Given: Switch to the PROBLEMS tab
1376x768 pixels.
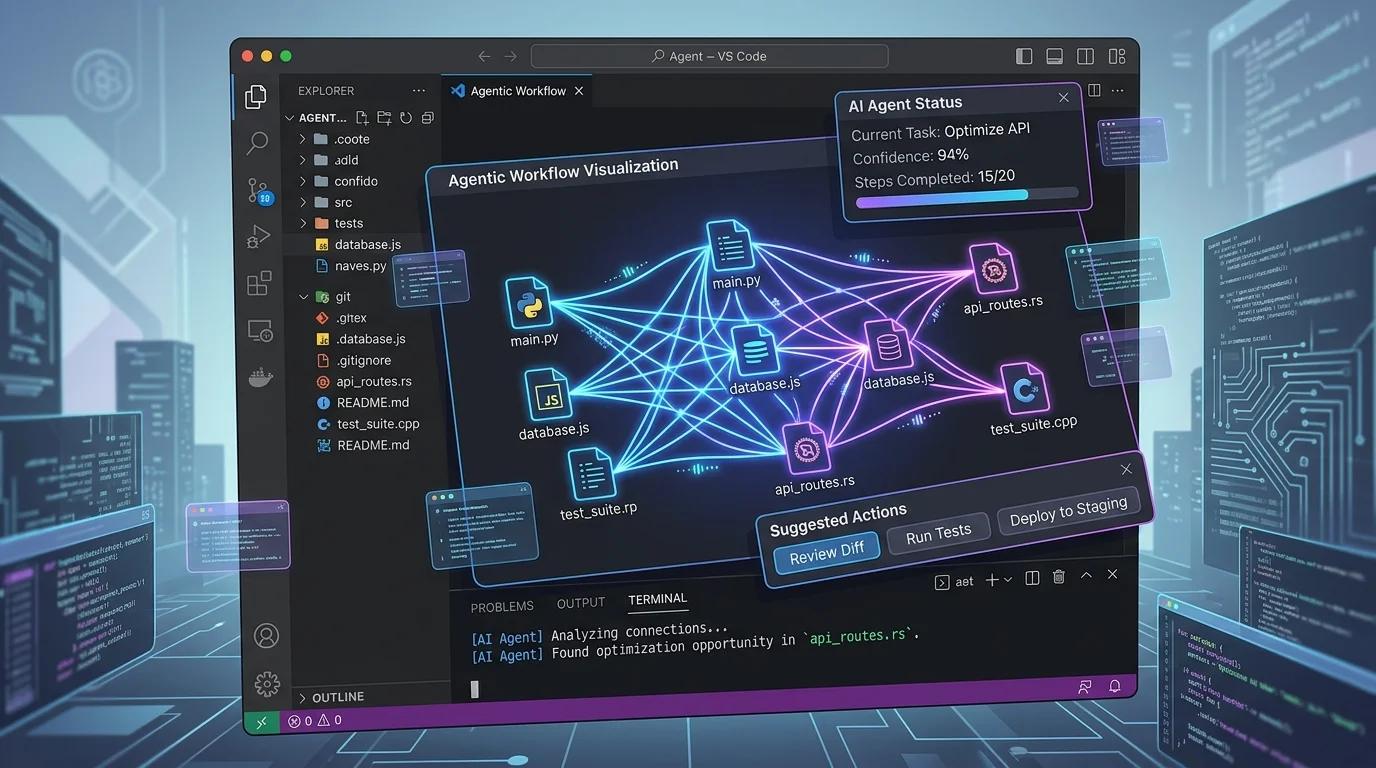Looking at the screenshot, I should tap(502, 606).
